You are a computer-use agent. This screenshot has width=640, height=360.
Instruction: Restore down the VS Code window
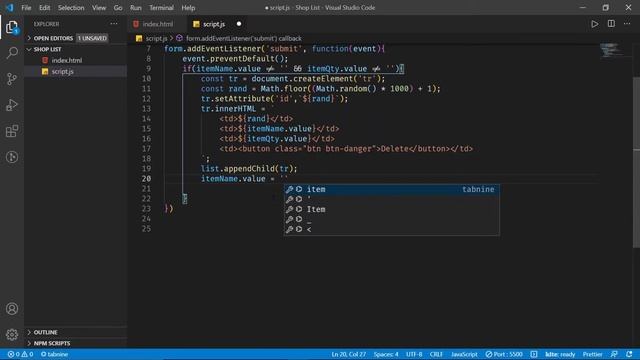tap(606, 7)
